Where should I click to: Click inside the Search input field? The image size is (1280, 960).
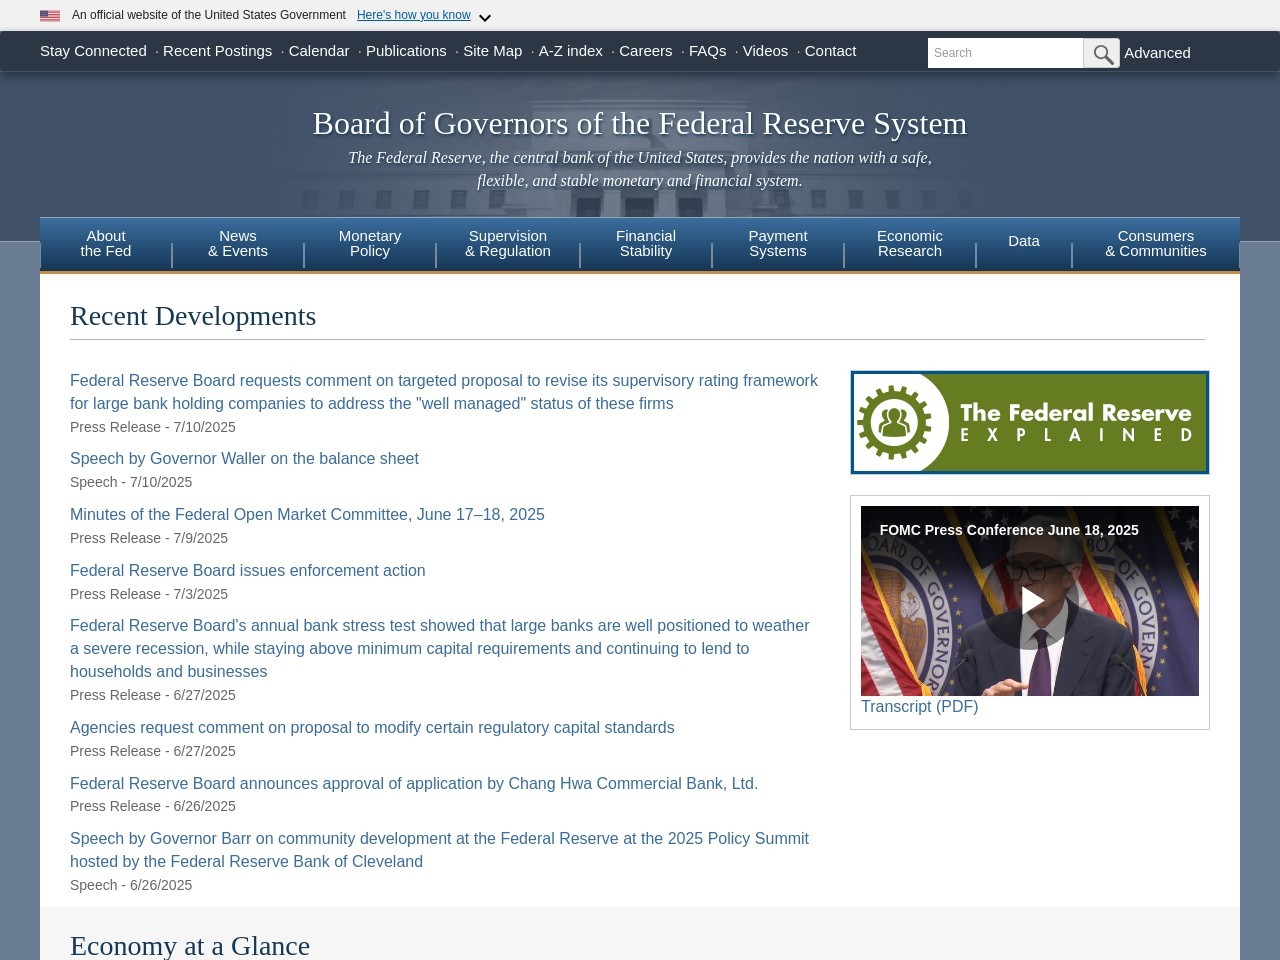[1005, 53]
